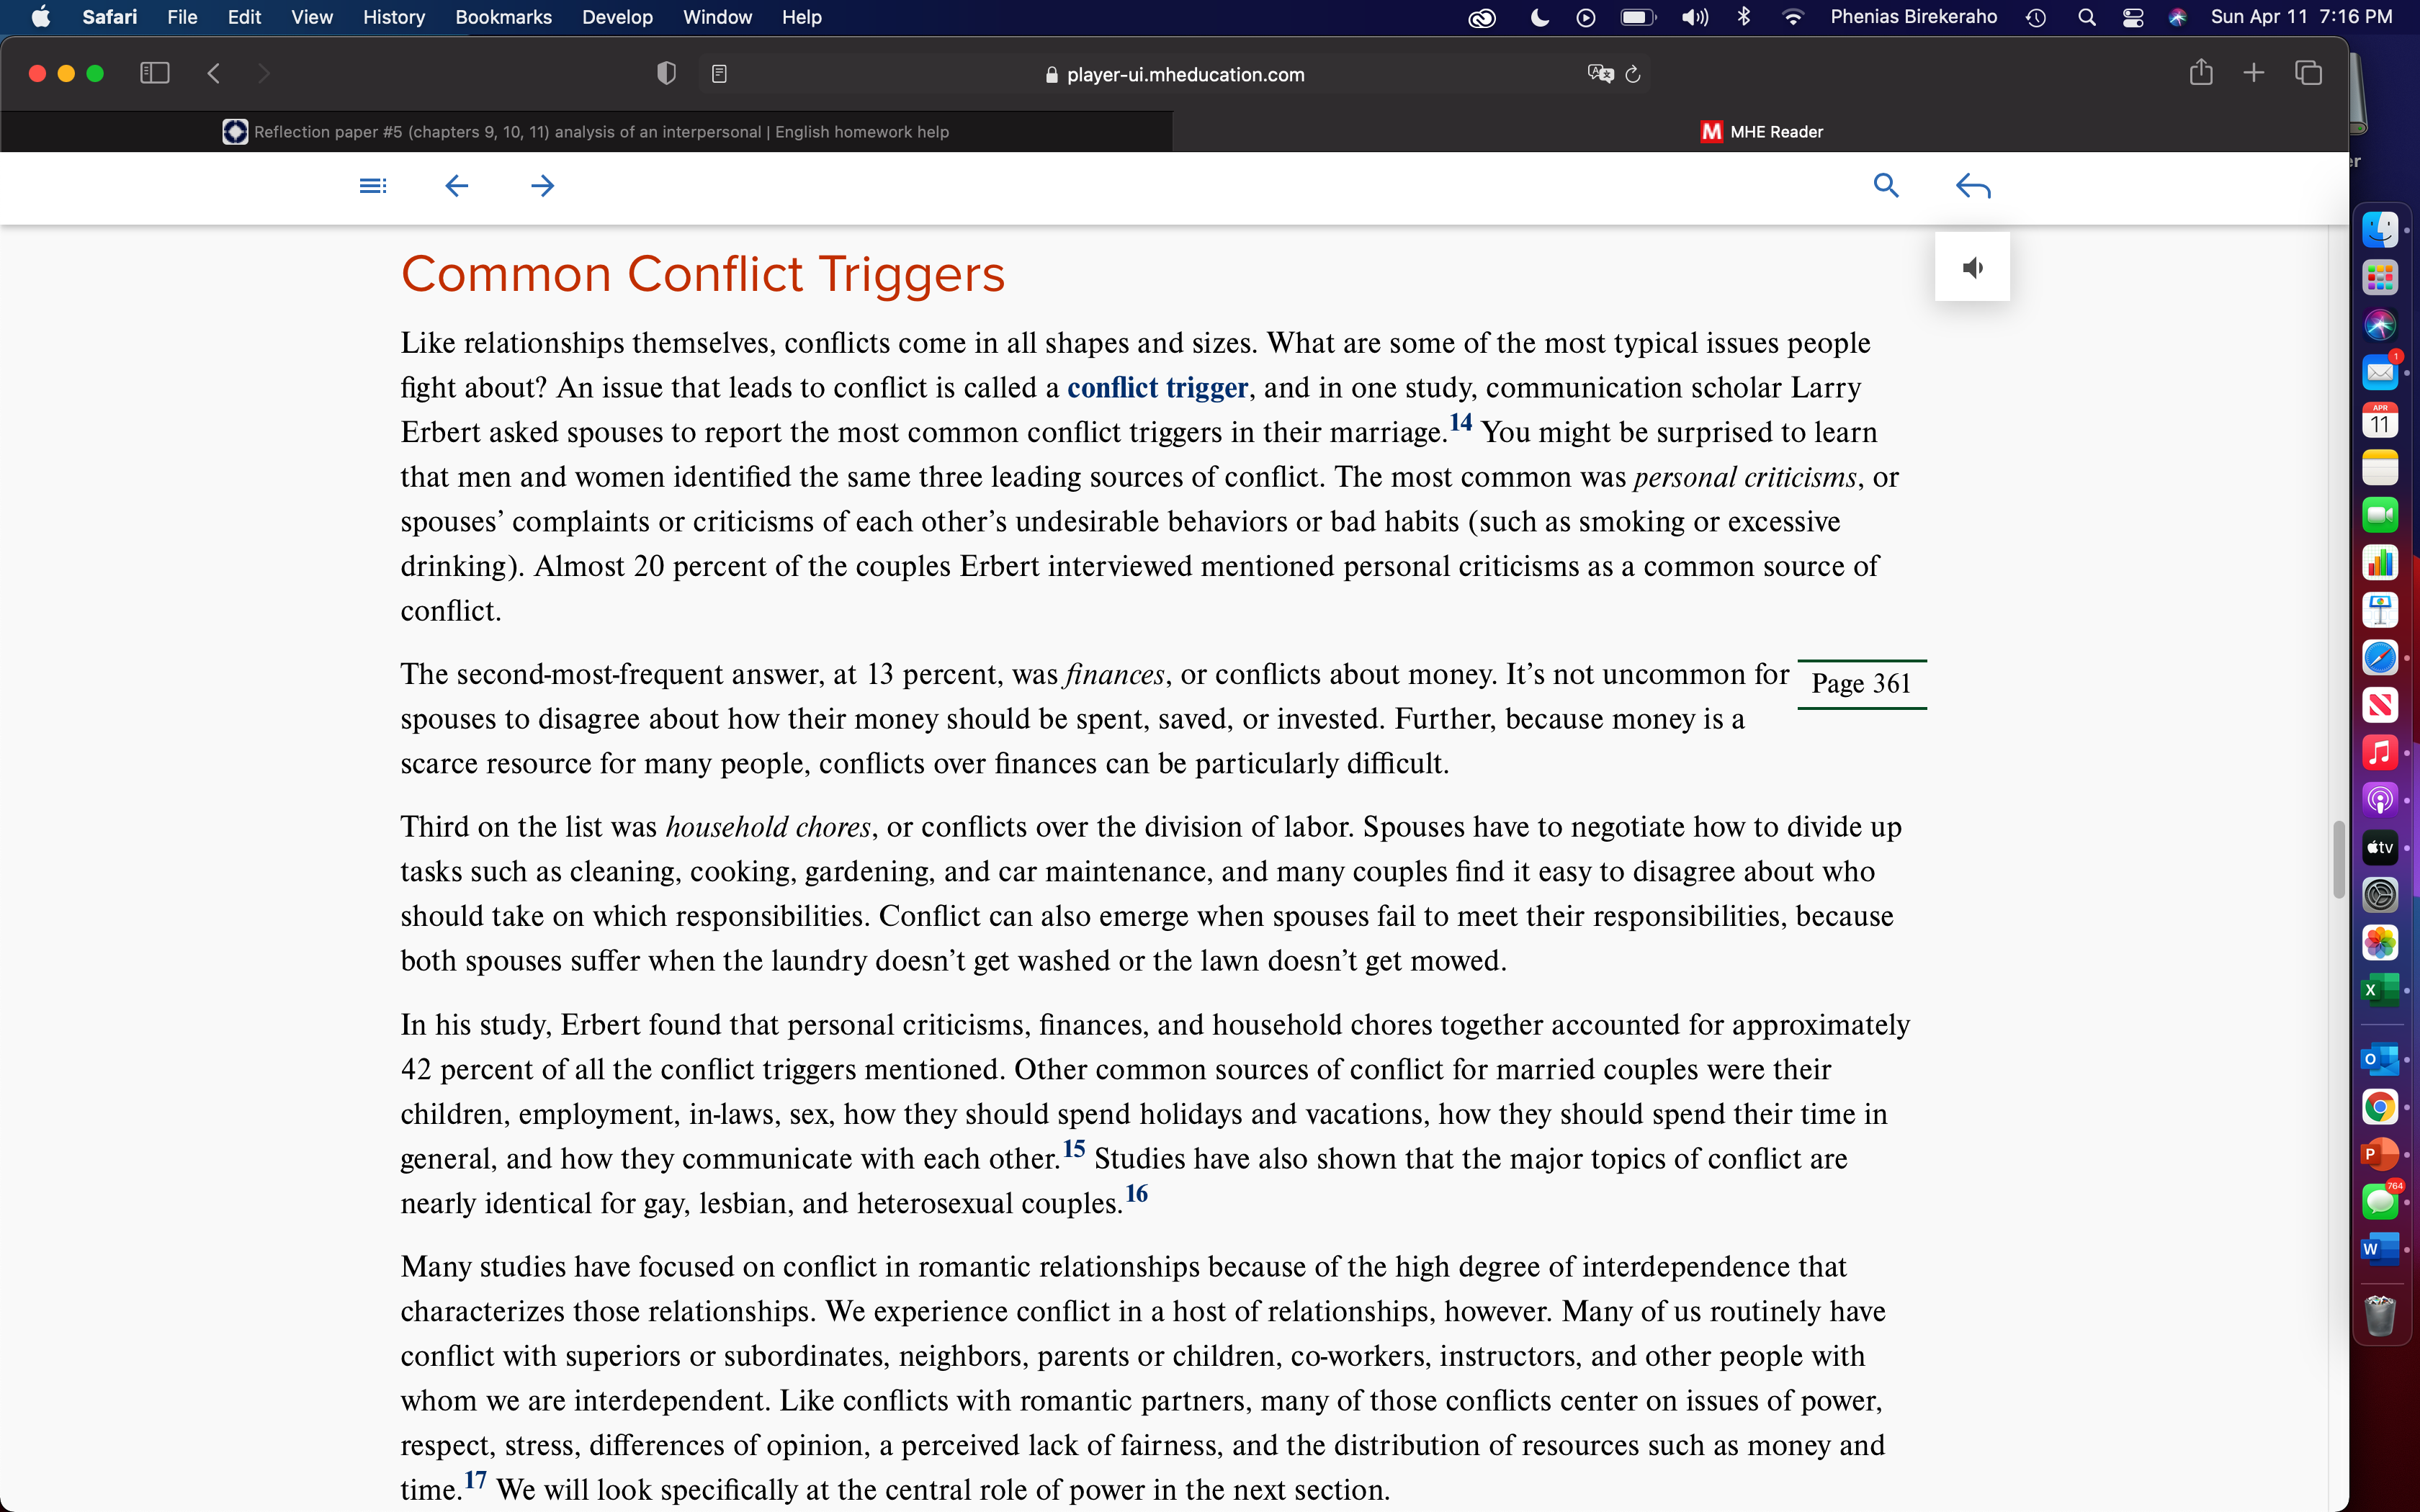Click the battery status icon
The image size is (2420, 1512).
1637,17
